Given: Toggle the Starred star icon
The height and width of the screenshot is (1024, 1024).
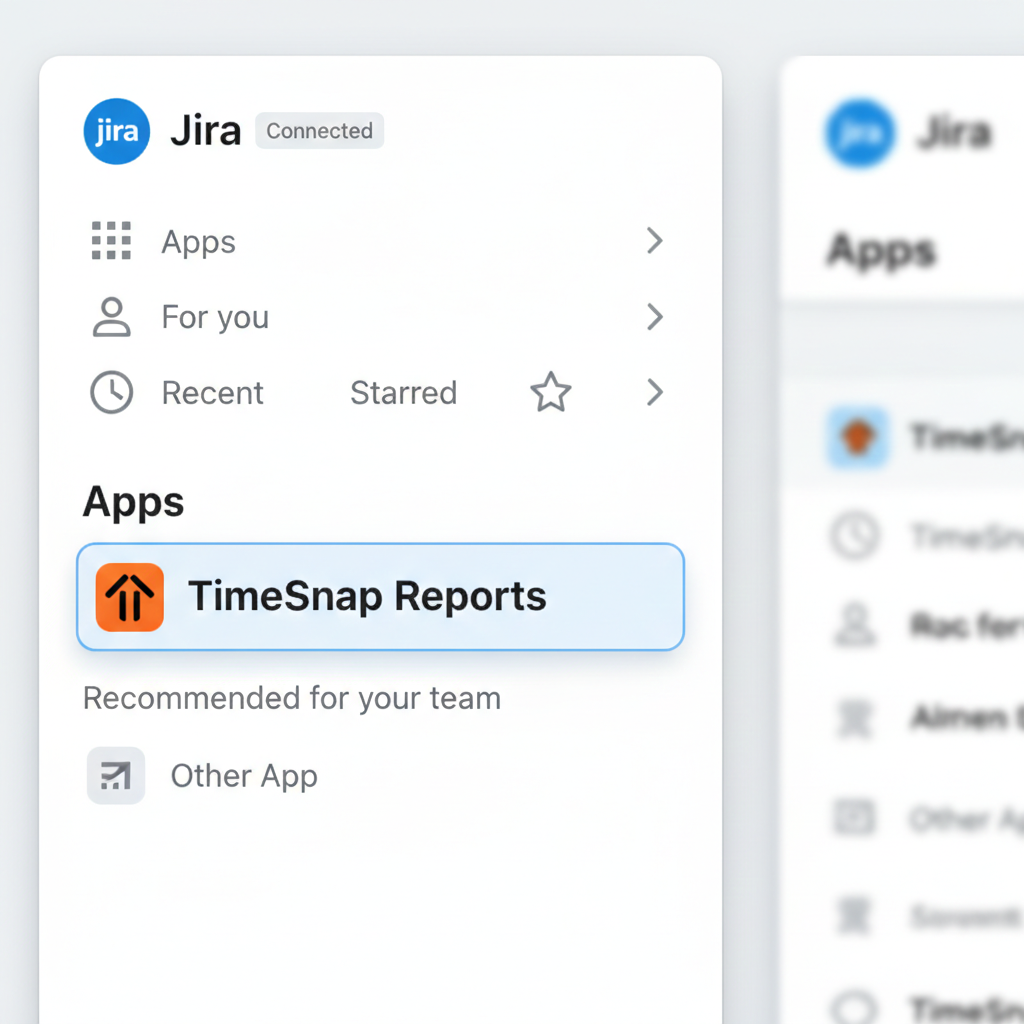Looking at the screenshot, I should 550,393.
